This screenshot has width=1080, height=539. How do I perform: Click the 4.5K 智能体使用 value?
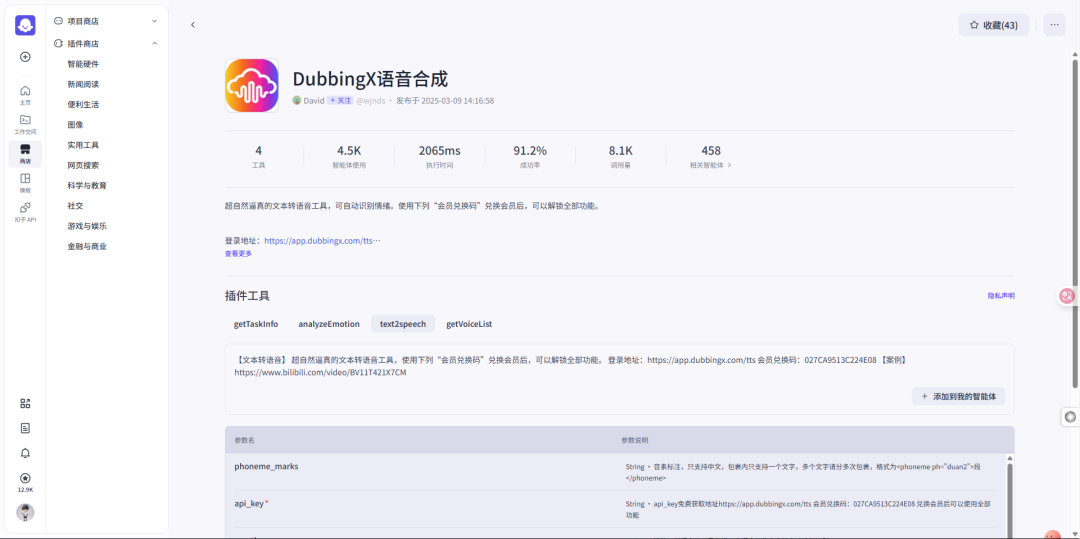(x=349, y=151)
